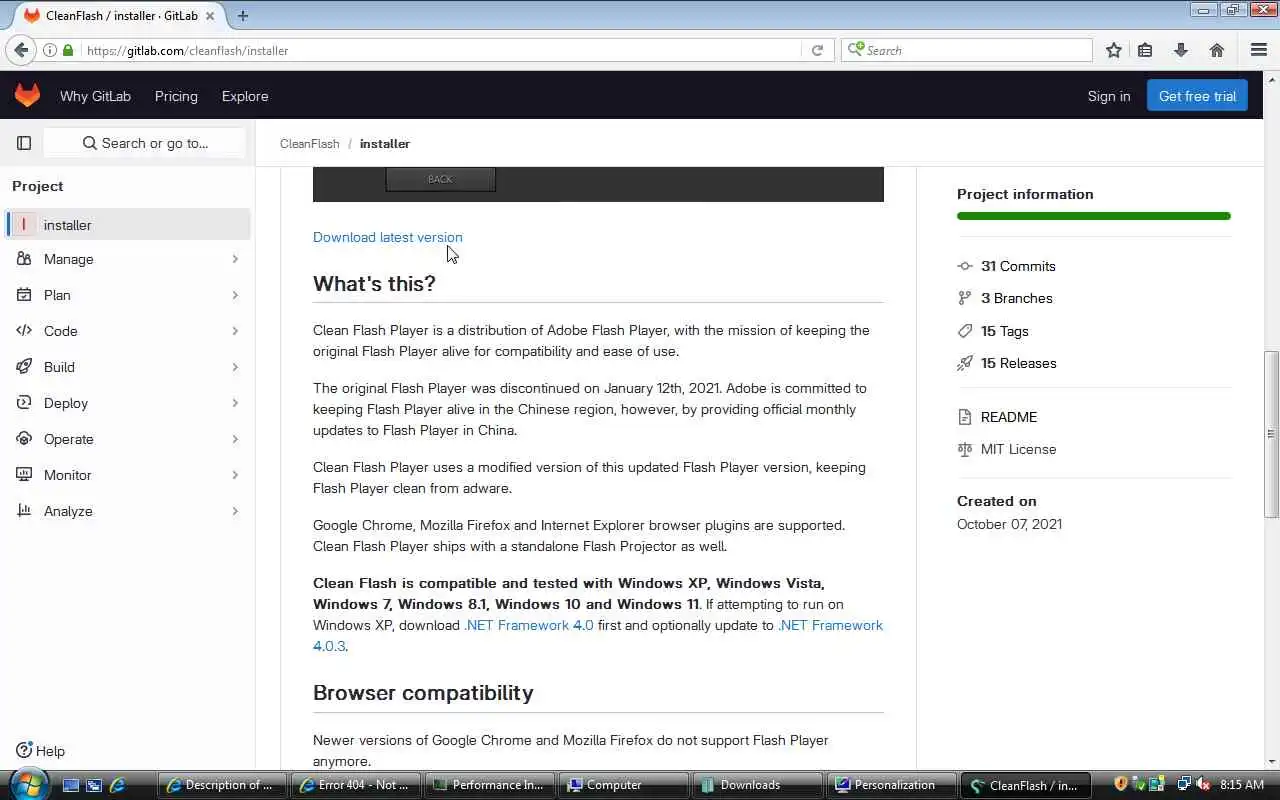This screenshot has width=1280, height=800.
Task: Click the Releases rocket icon
Action: (965, 363)
